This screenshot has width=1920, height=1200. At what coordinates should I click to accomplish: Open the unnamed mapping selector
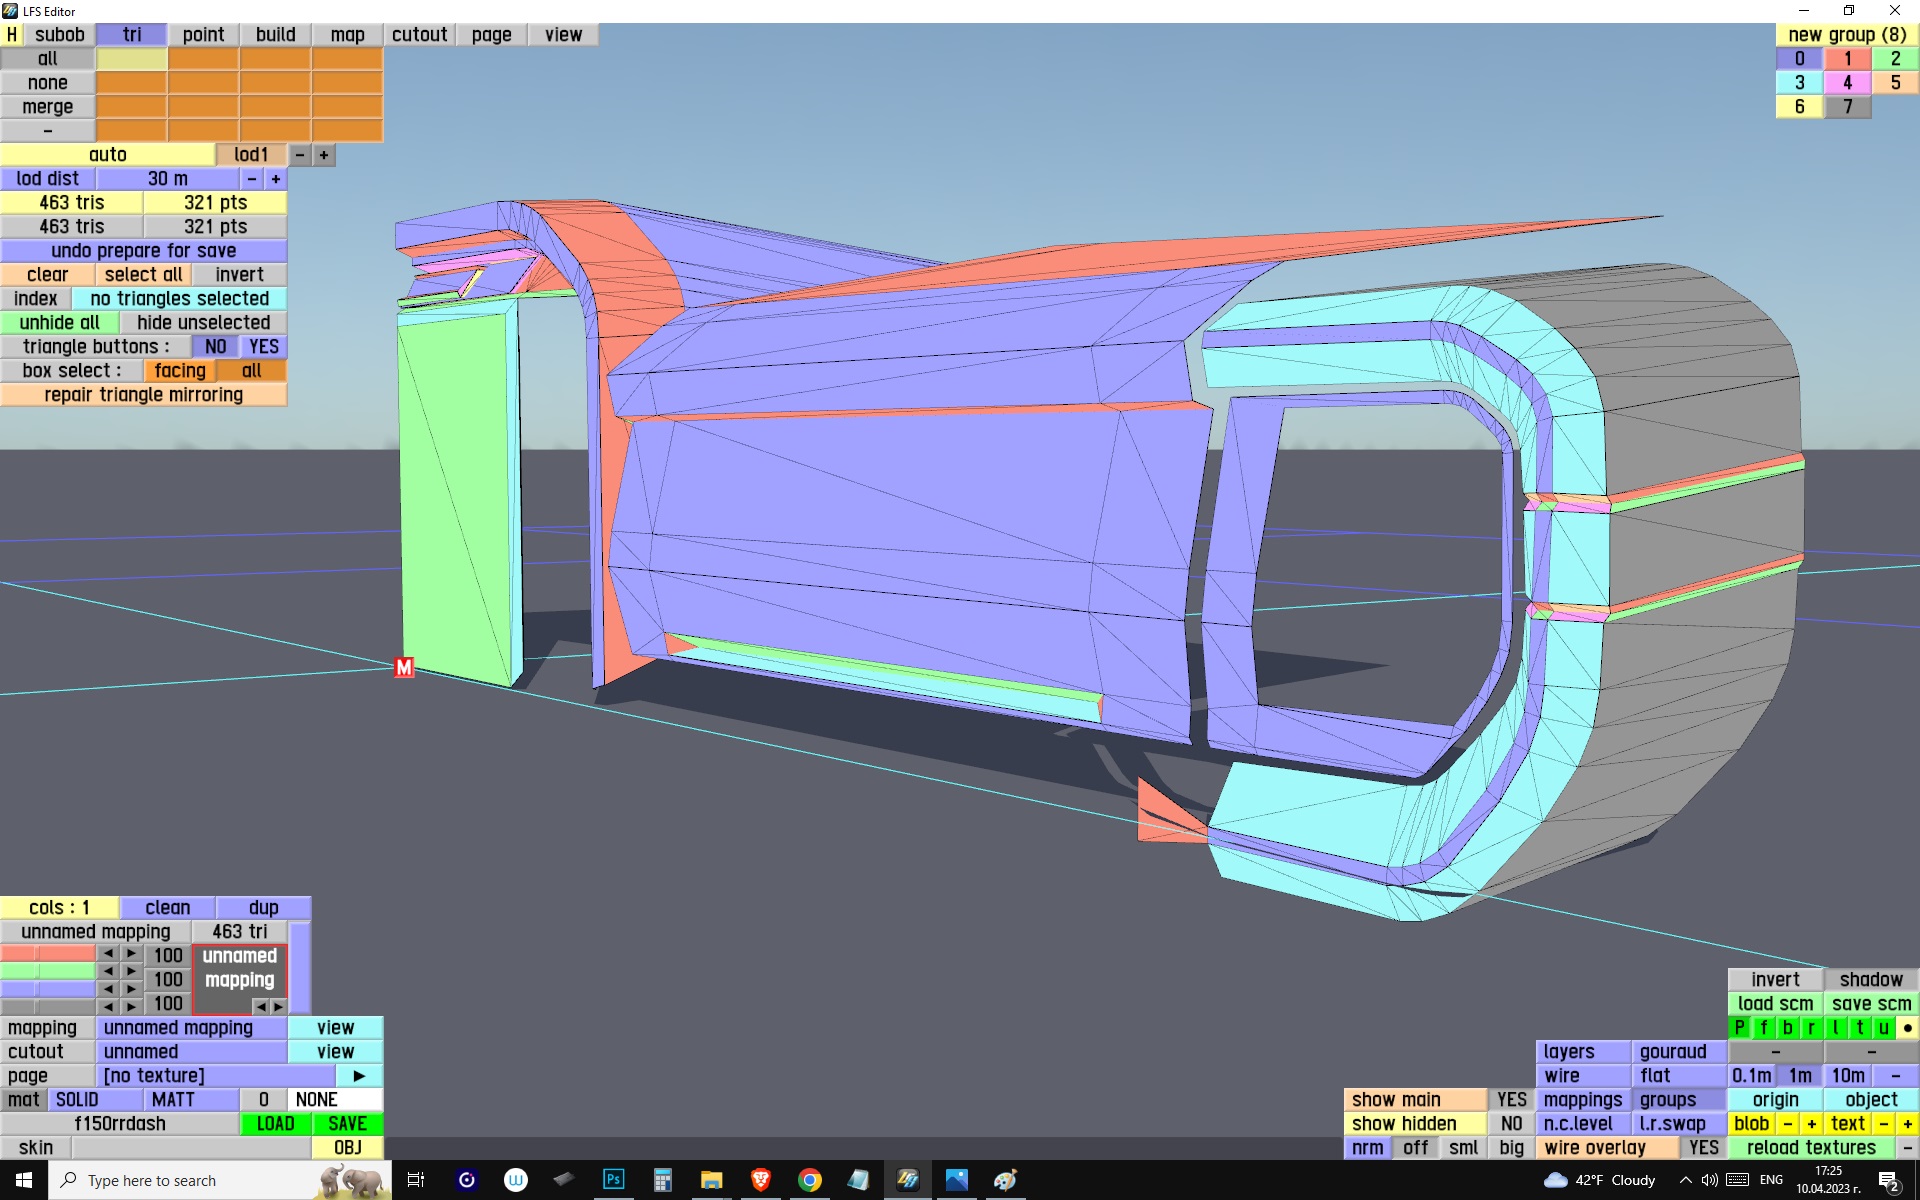coord(191,1028)
